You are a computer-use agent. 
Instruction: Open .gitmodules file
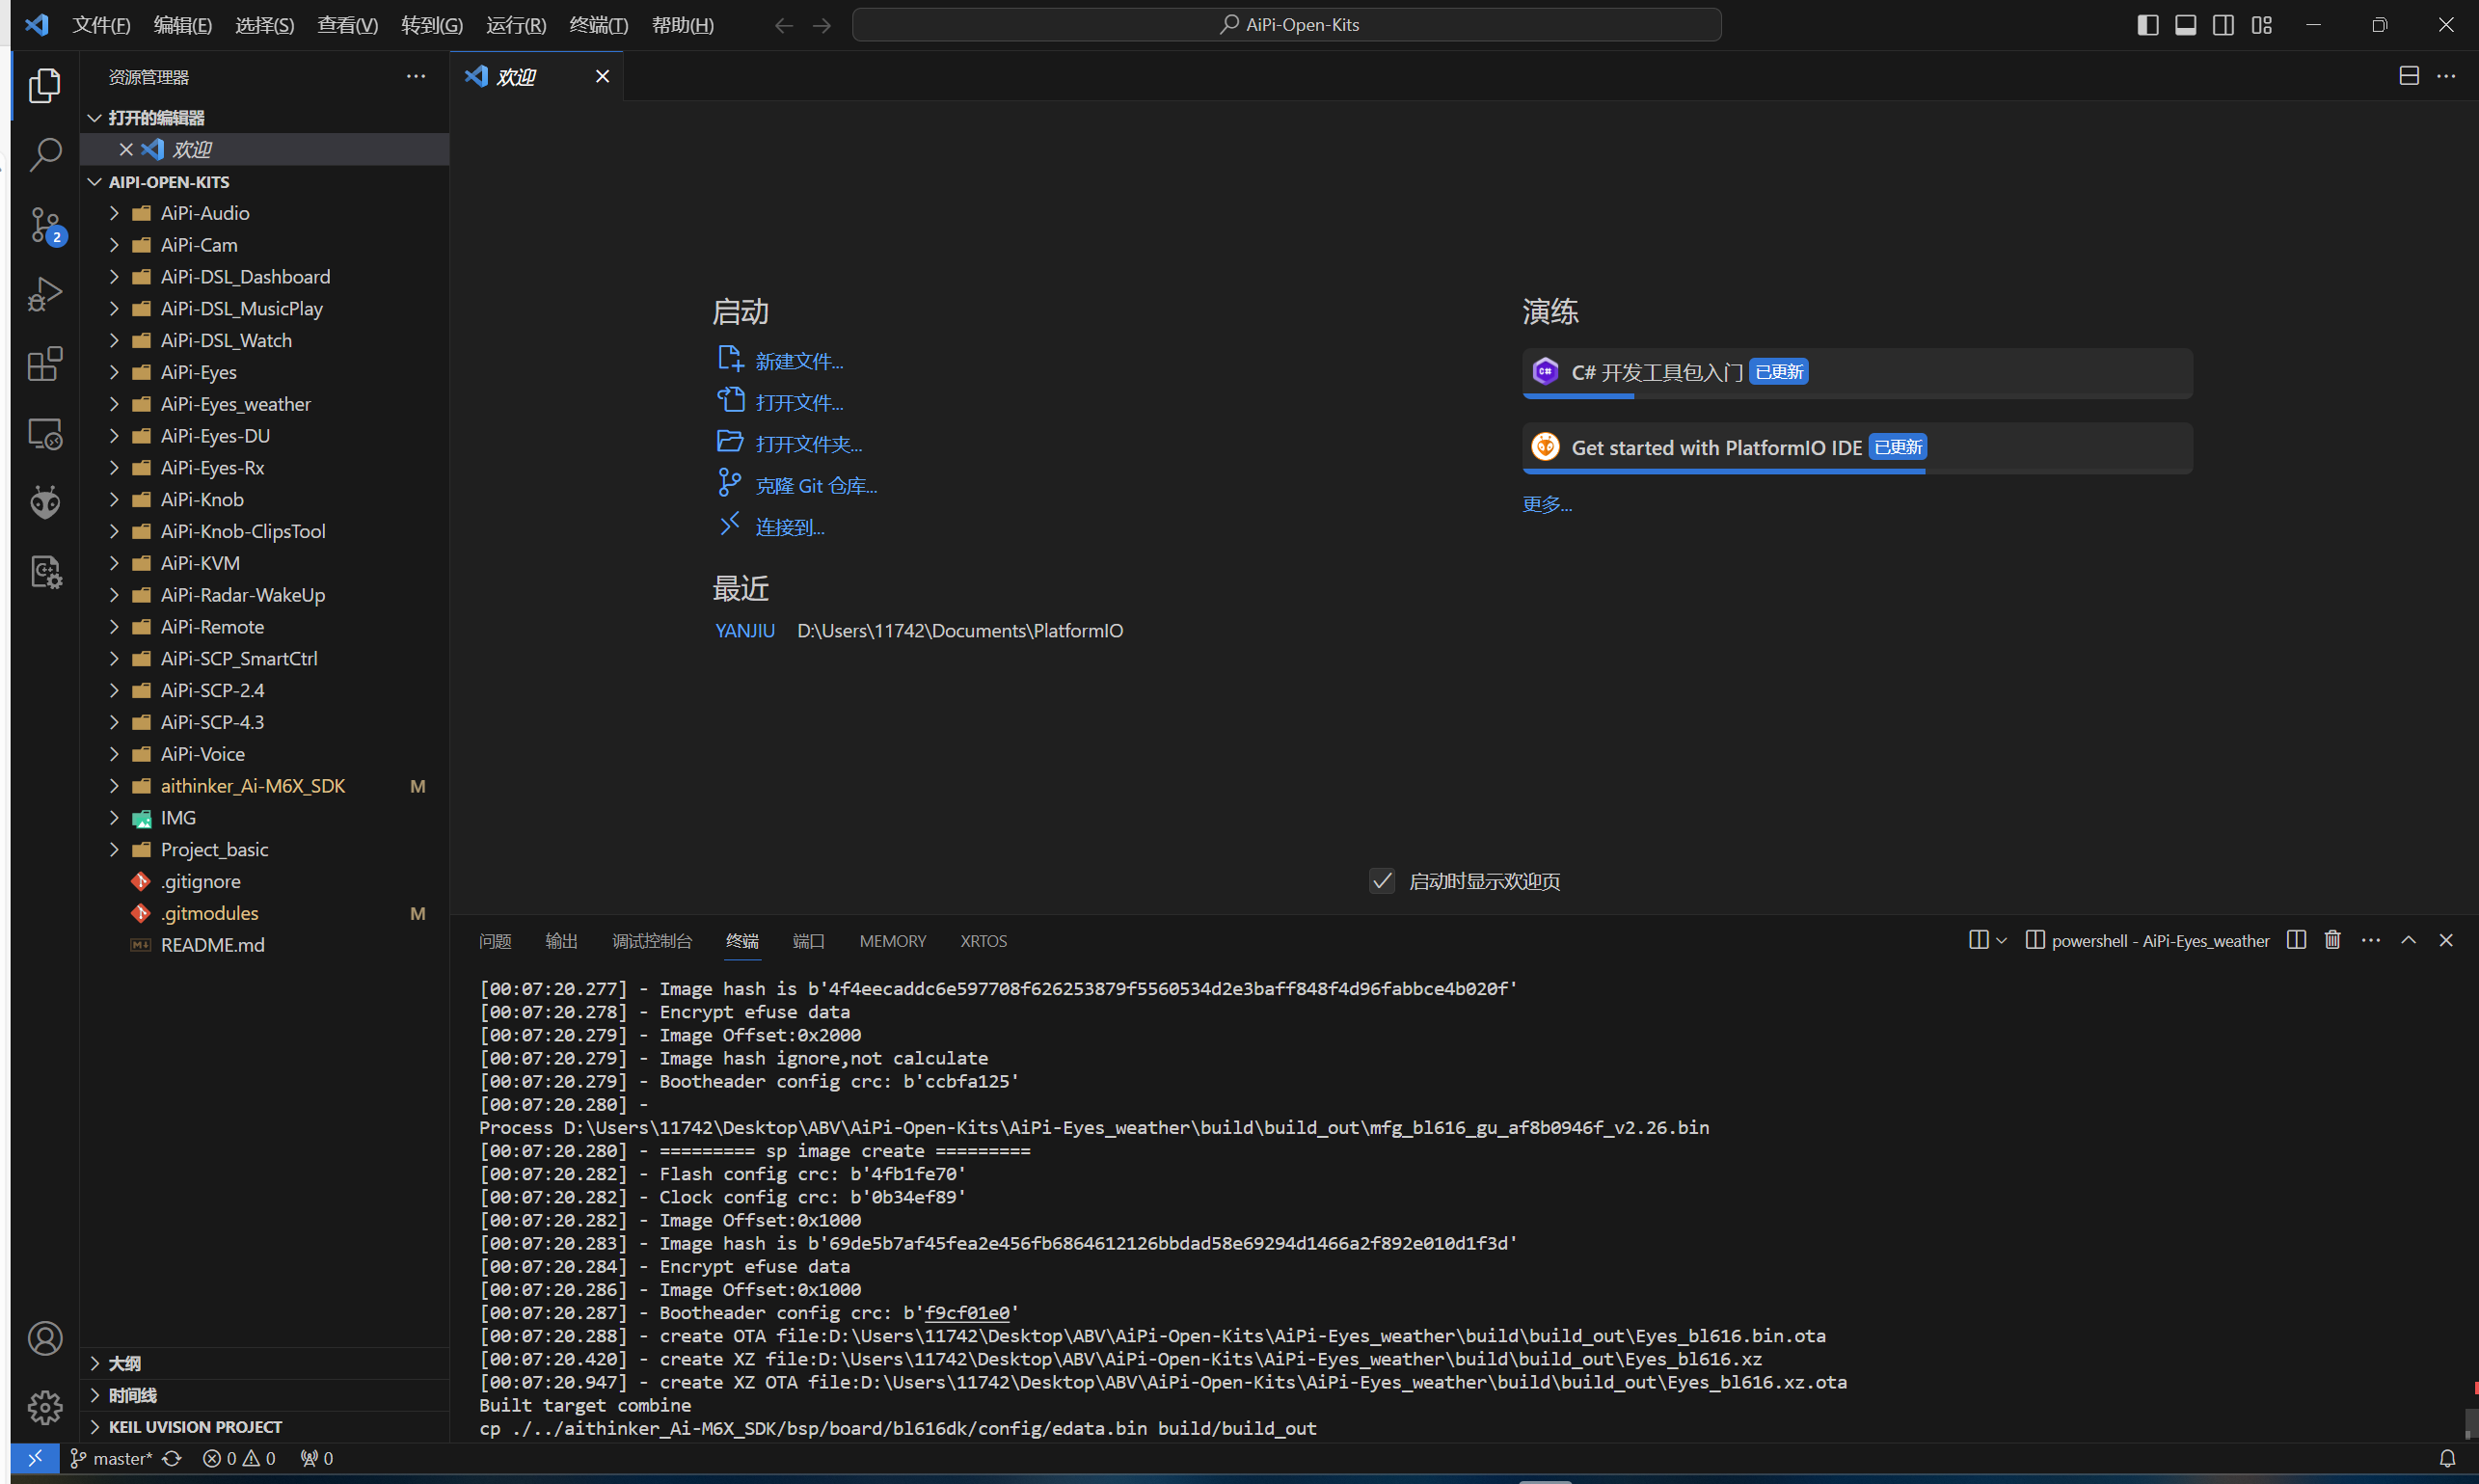click(210, 913)
